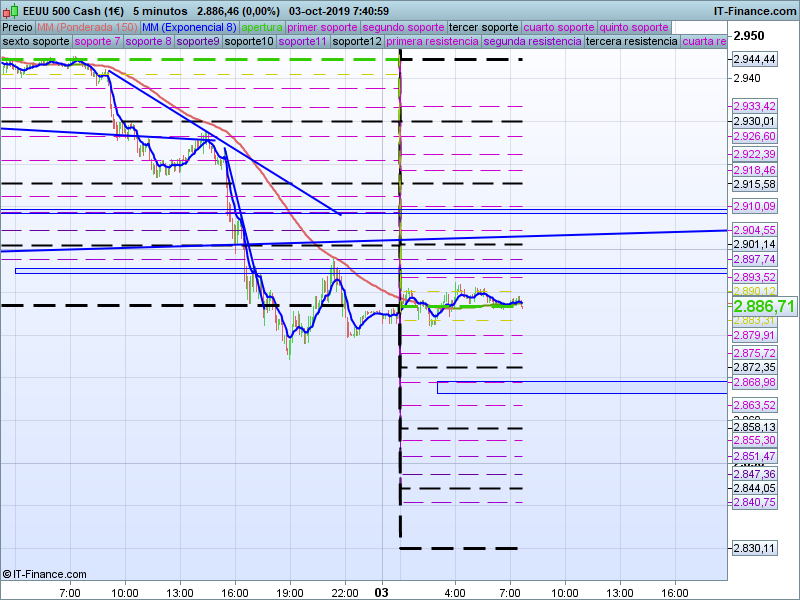Select the sexto soporte label
800x600 pixels.
pos(35,42)
